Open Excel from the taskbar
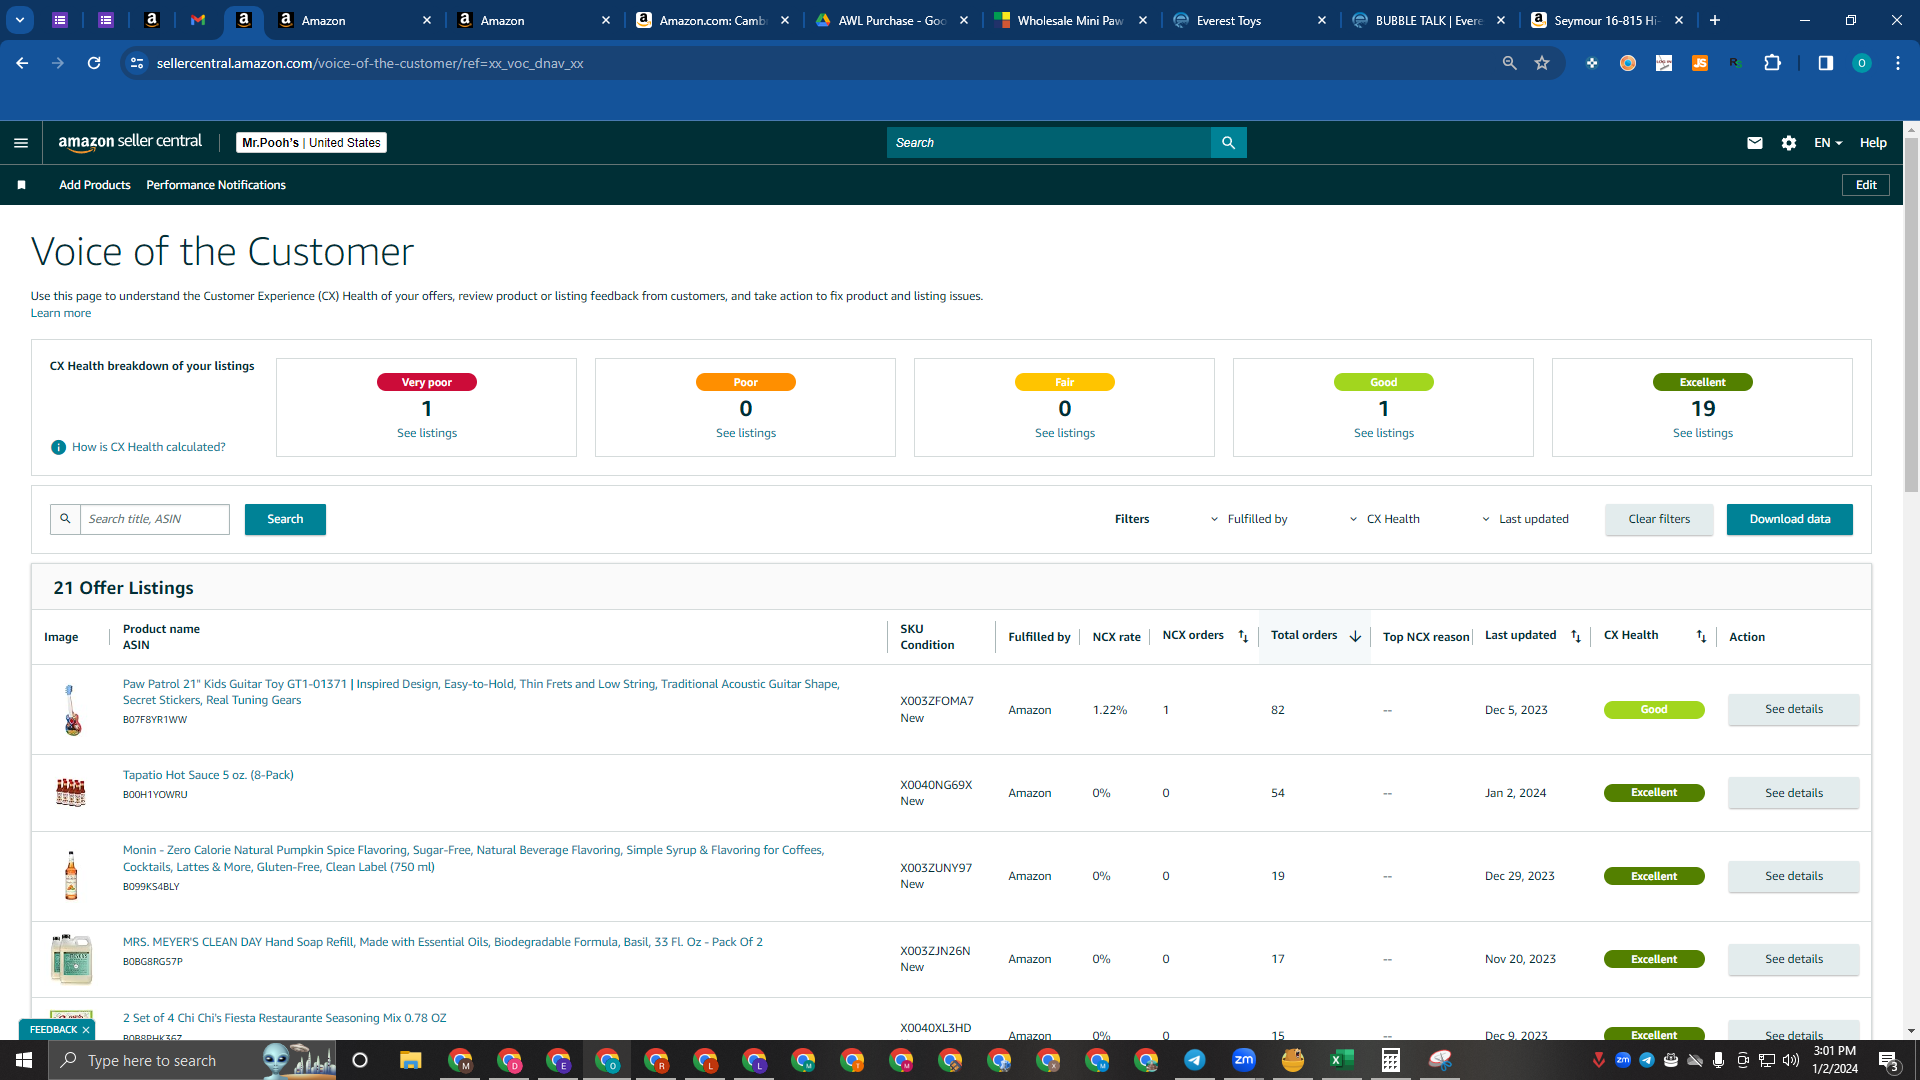The height and width of the screenshot is (1080, 1920). (1341, 1060)
